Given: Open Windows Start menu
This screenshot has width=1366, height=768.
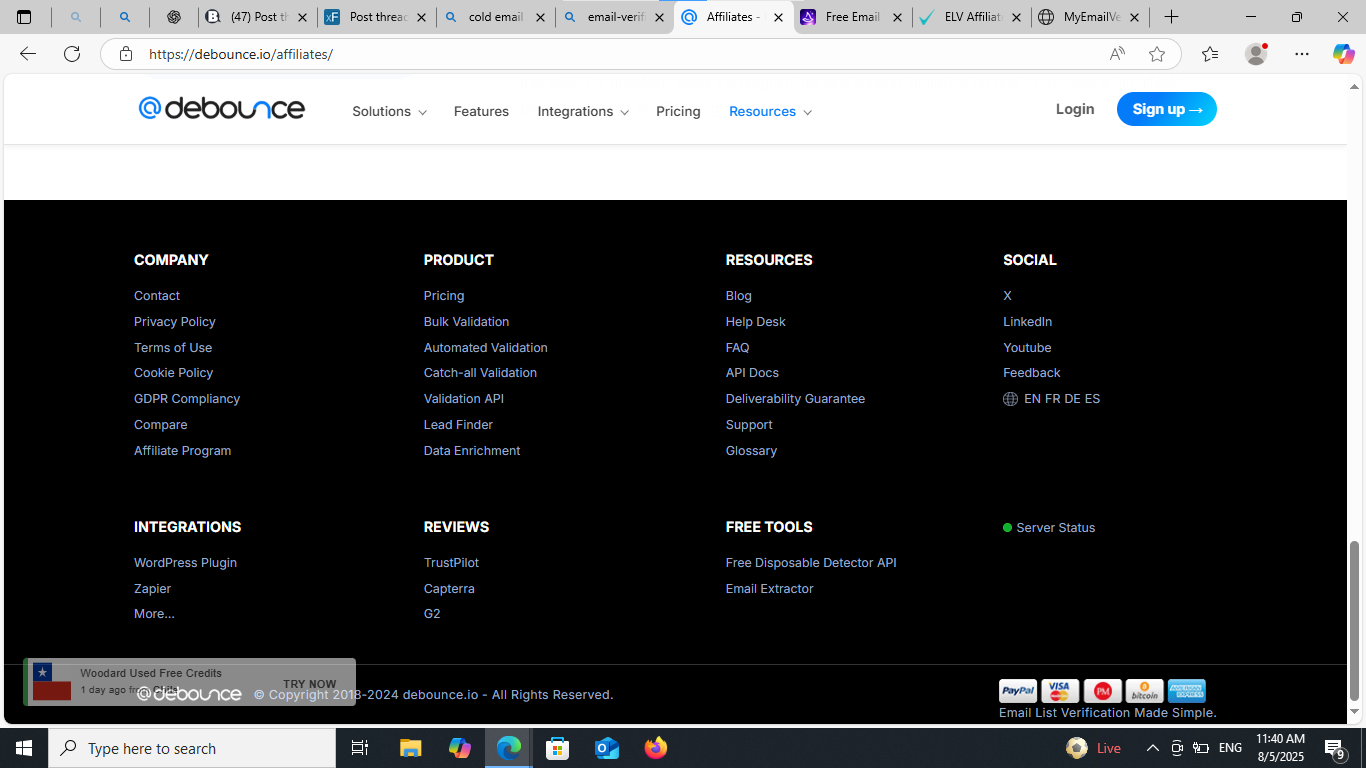Looking at the screenshot, I should tap(23, 748).
